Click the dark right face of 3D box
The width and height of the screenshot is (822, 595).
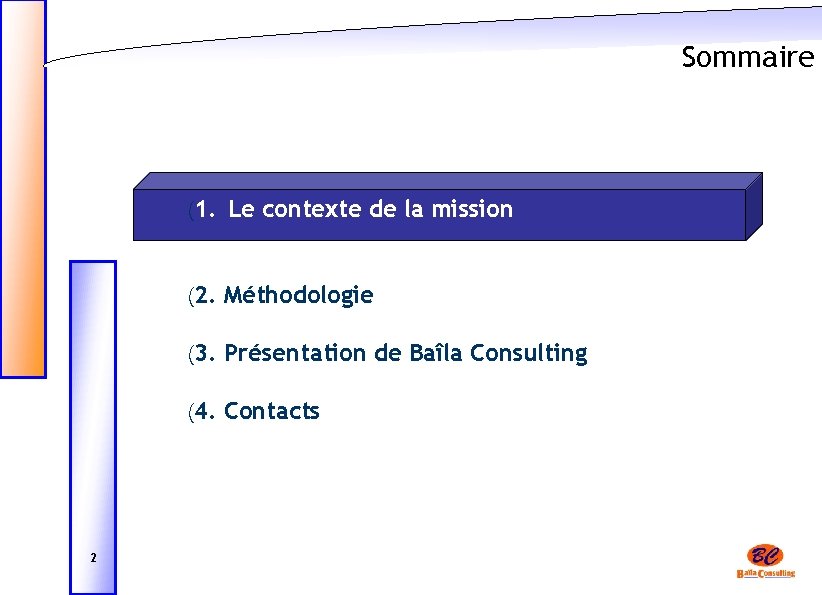[x=754, y=207]
